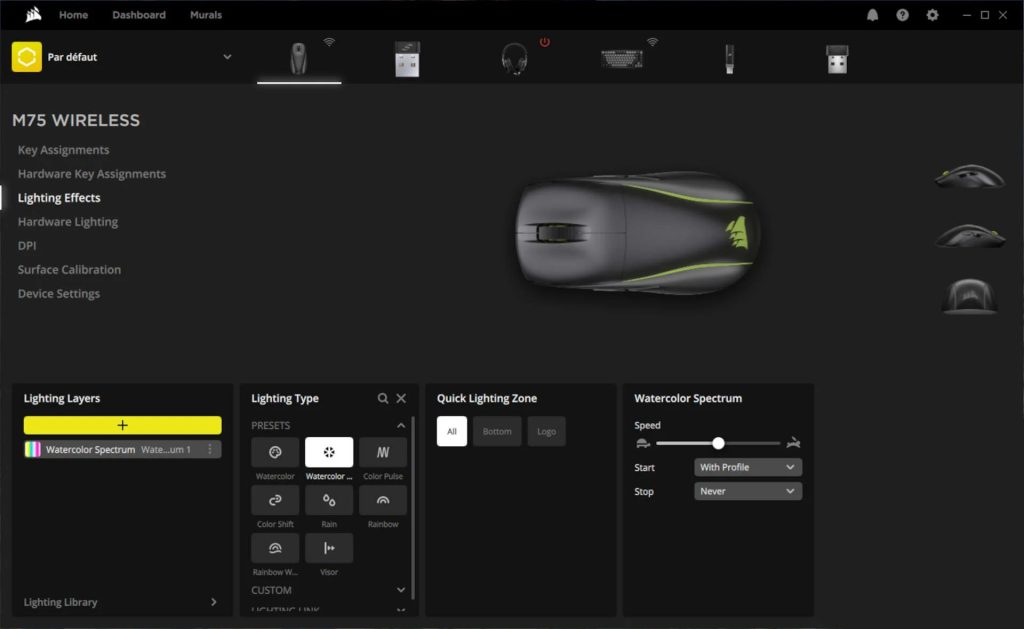Collapse the PRESETS section
The height and width of the screenshot is (629, 1024).
click(x=401, y=425)
